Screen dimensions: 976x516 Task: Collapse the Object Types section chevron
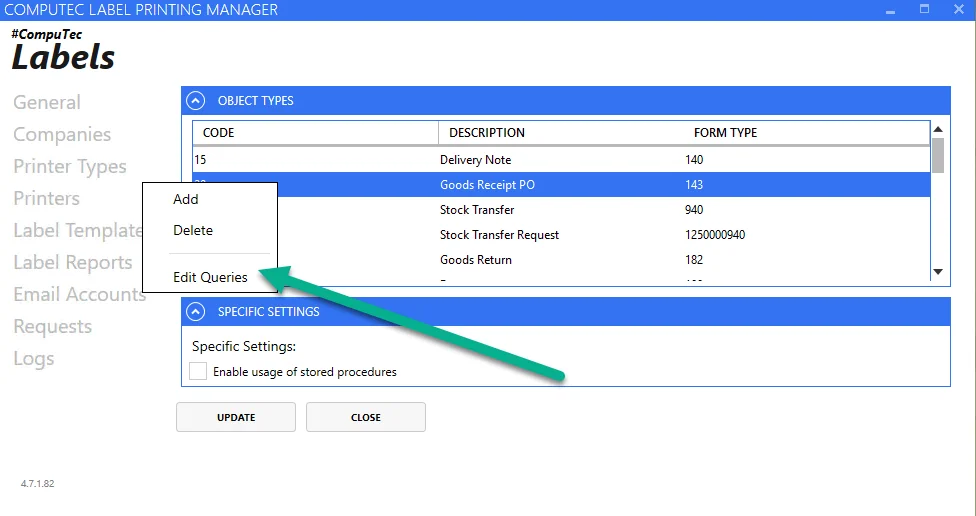click(196, 100)
